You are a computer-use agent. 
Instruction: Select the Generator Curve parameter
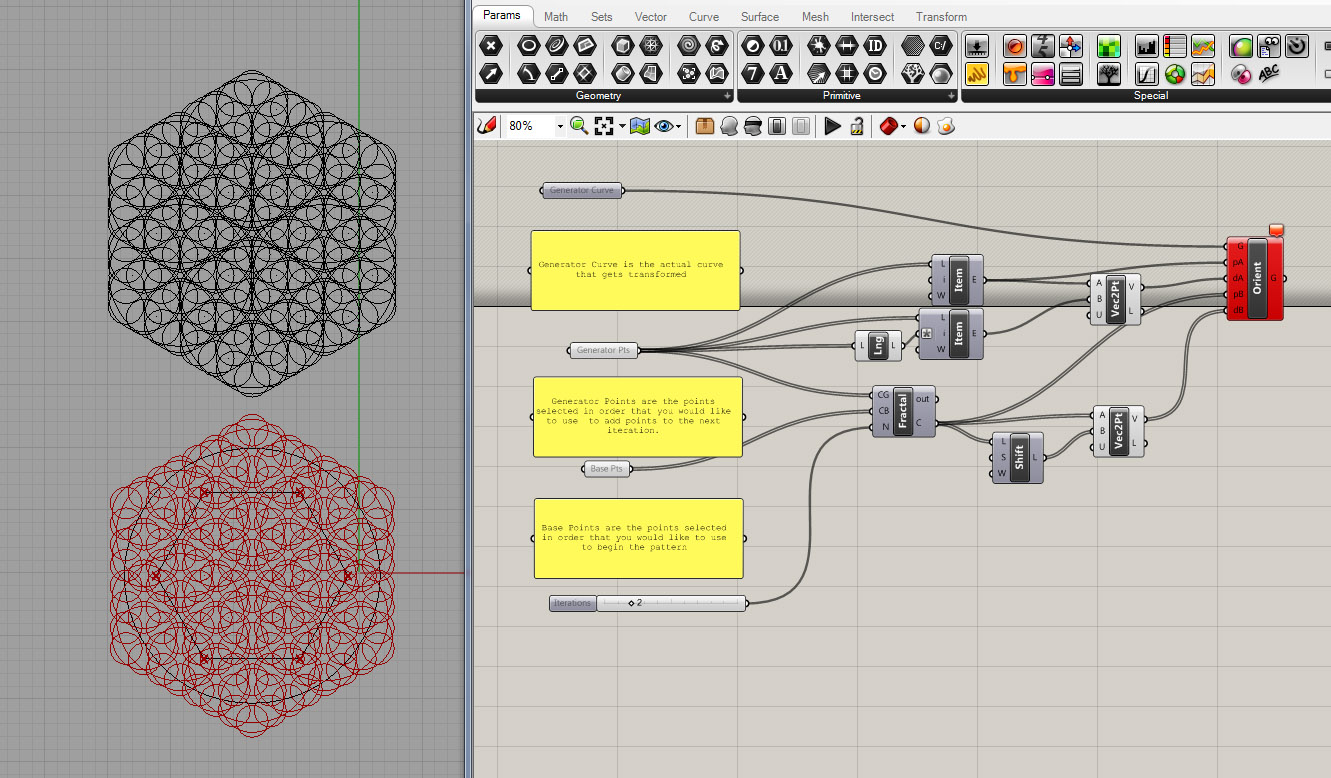click(582, 190)
